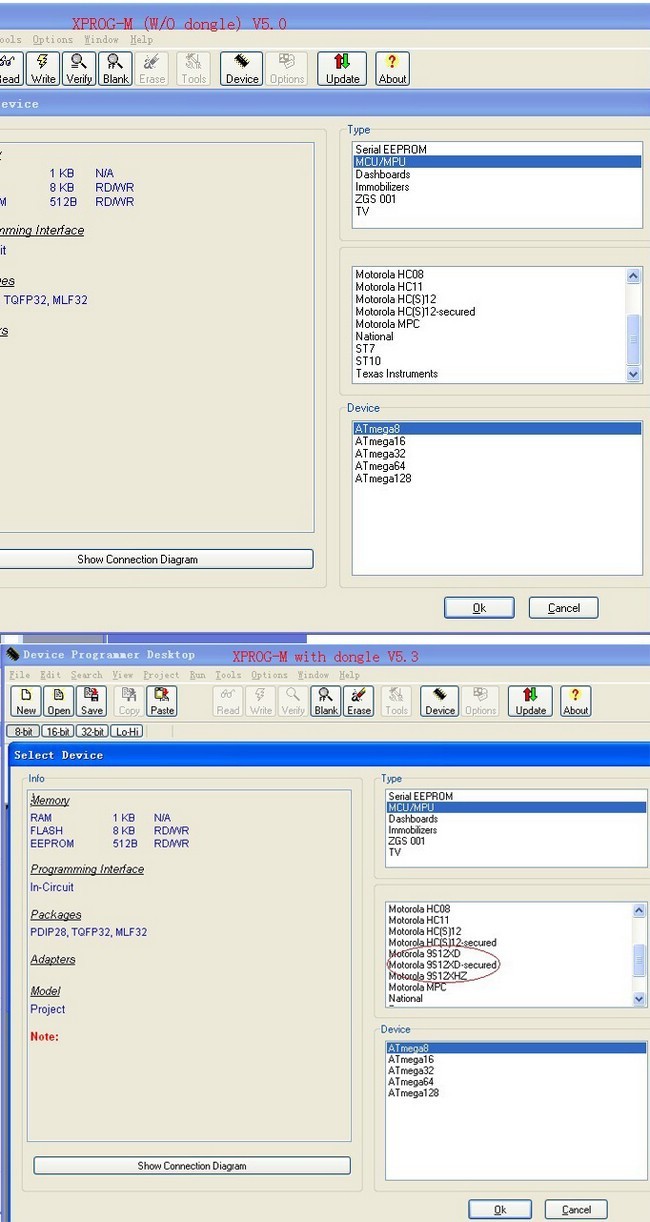
Task: Click Cancel in the V5.3 dialog
Action: [576, 1210]
